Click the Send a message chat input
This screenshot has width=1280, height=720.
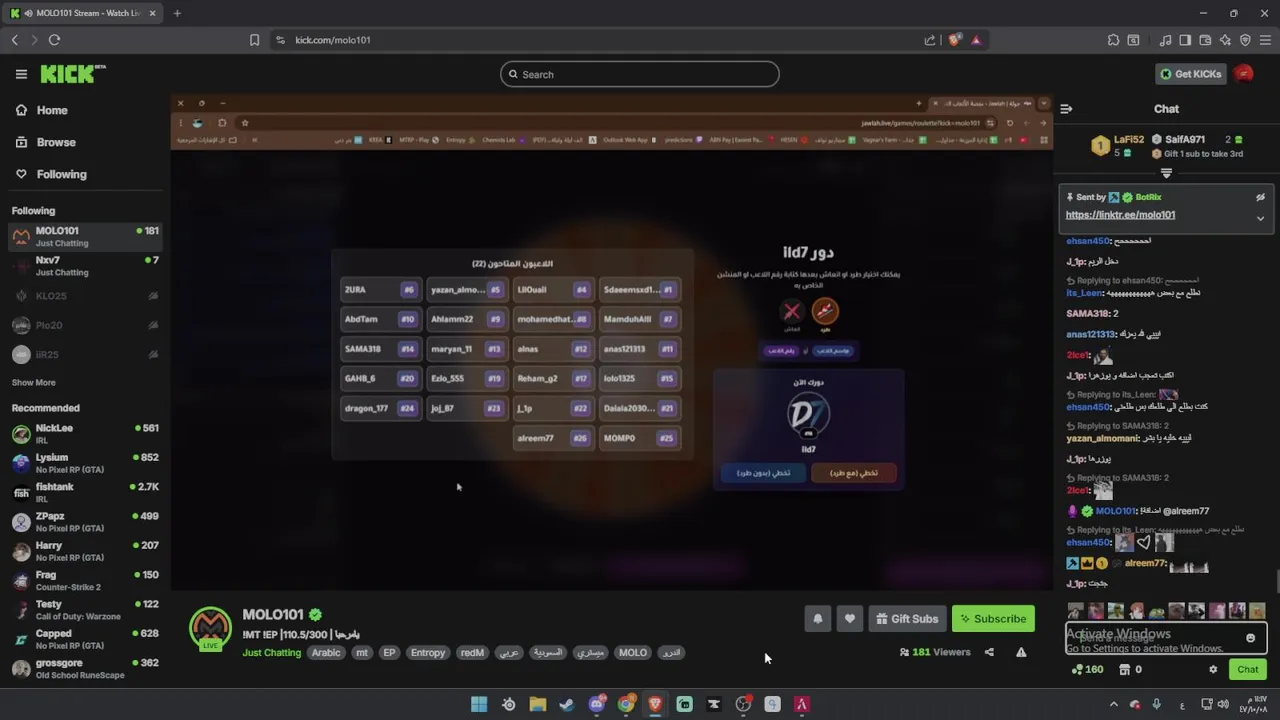(1166, 639)
